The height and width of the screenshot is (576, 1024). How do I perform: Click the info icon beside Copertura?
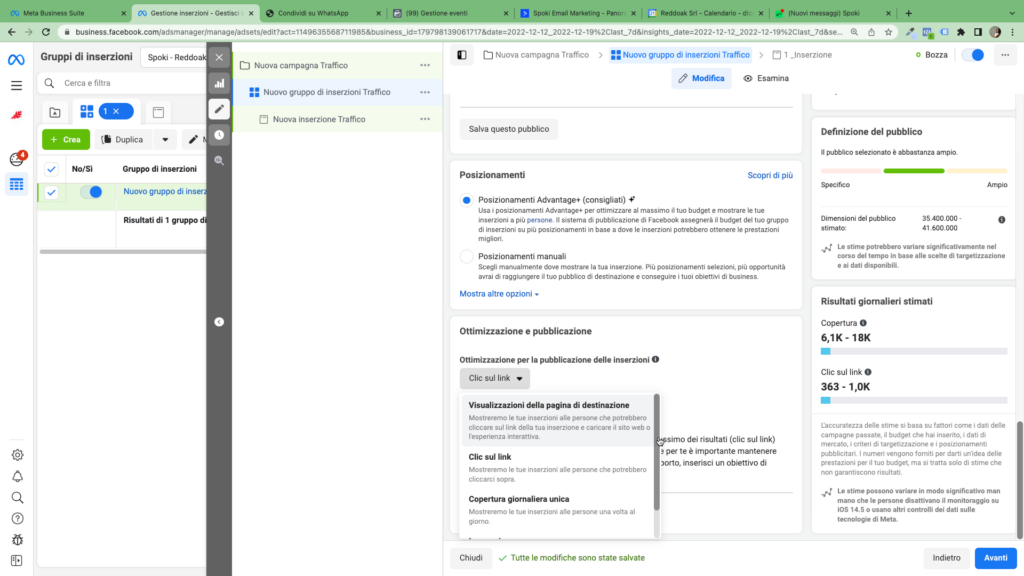point(863,323)
